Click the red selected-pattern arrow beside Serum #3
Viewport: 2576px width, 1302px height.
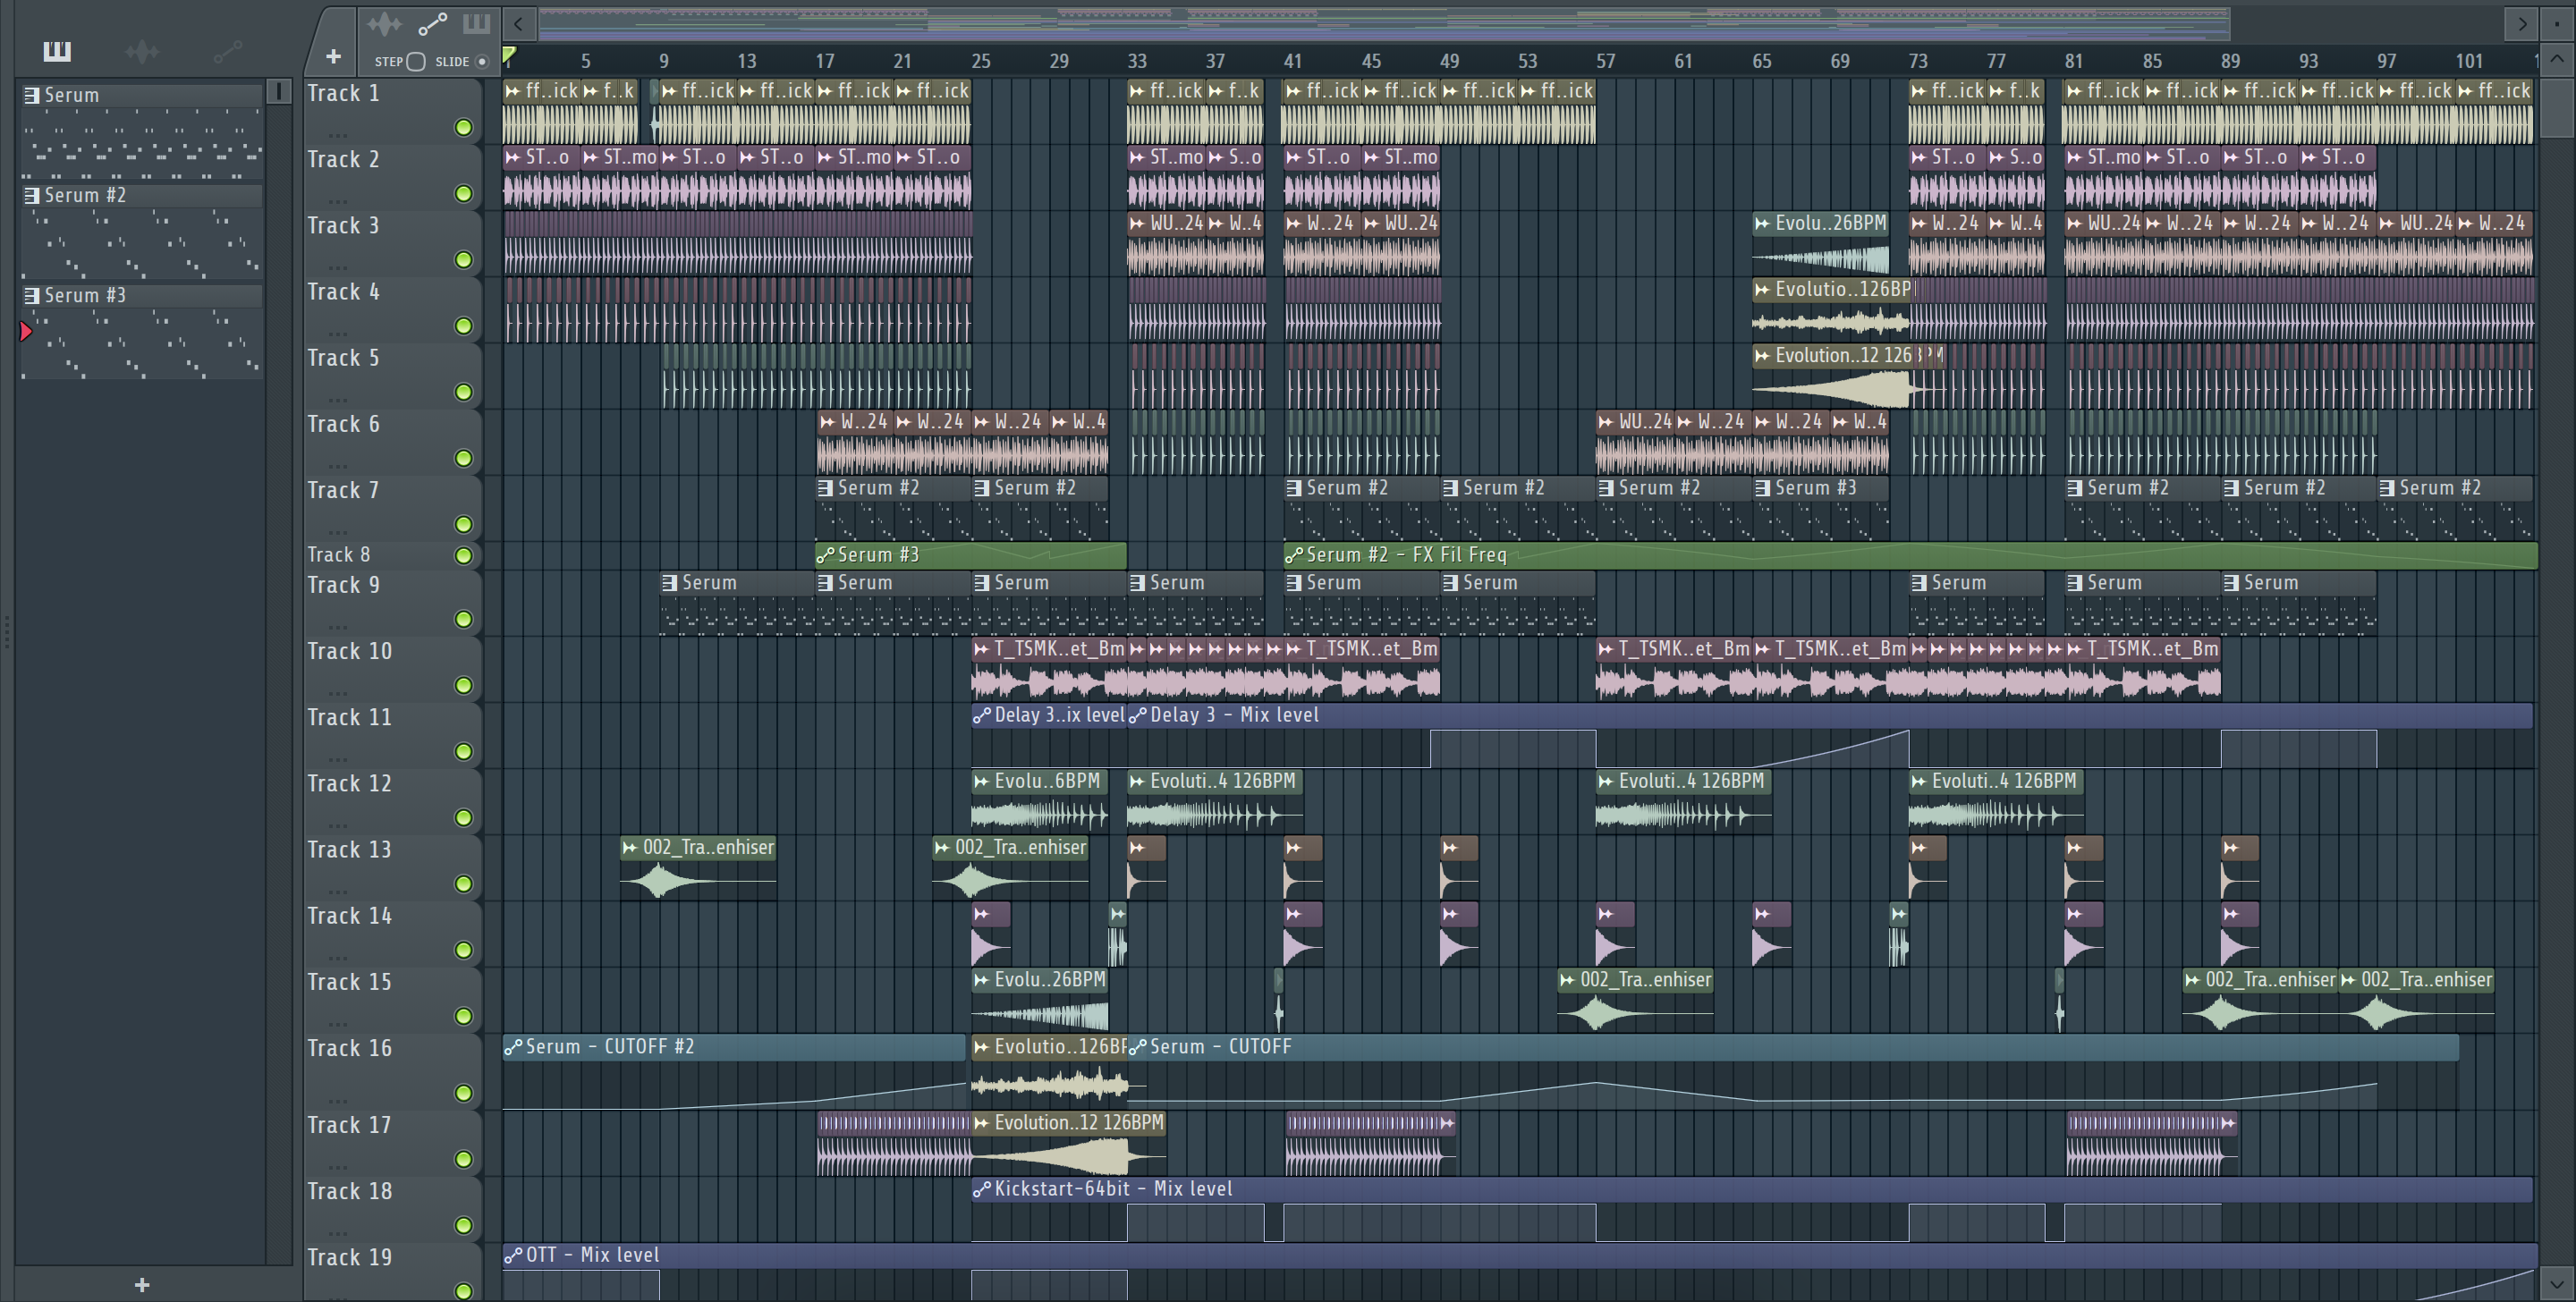(26, 331)
